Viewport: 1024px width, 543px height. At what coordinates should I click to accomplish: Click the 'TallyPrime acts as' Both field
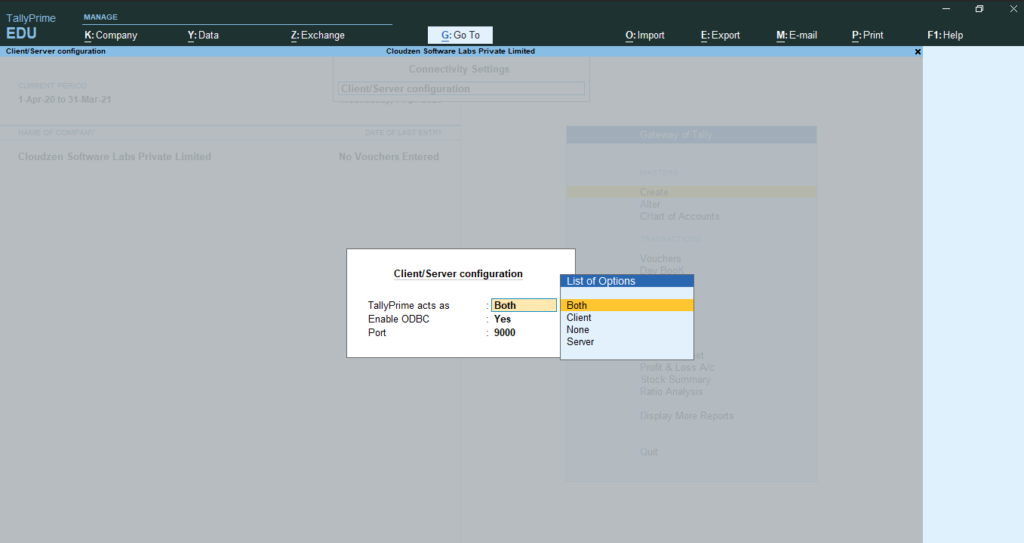(524, 305)
